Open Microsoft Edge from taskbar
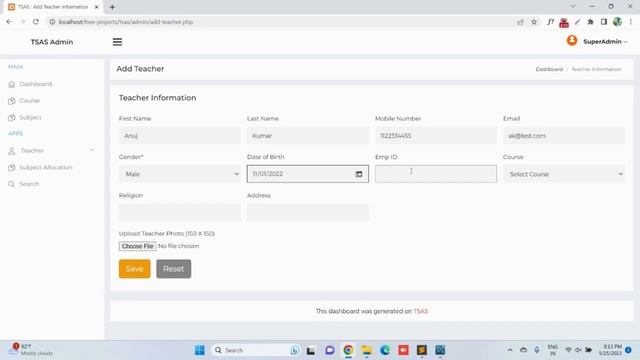640x360 pixels. [x=385, y=350]
